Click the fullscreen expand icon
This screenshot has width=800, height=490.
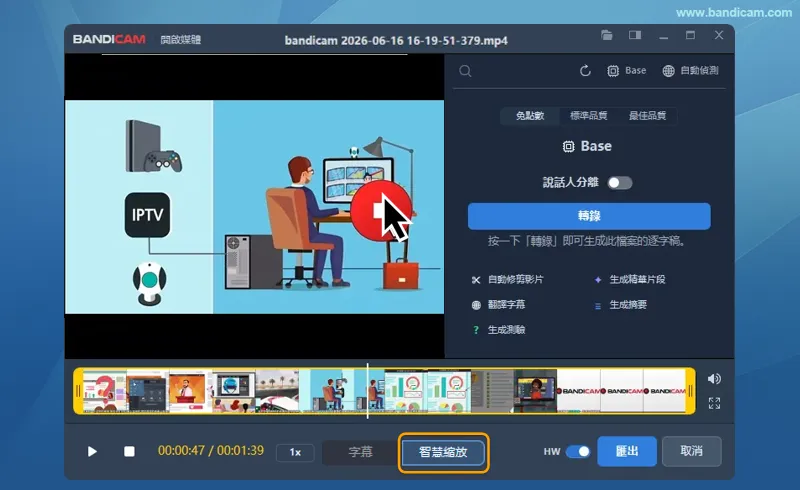click(714, 403)
